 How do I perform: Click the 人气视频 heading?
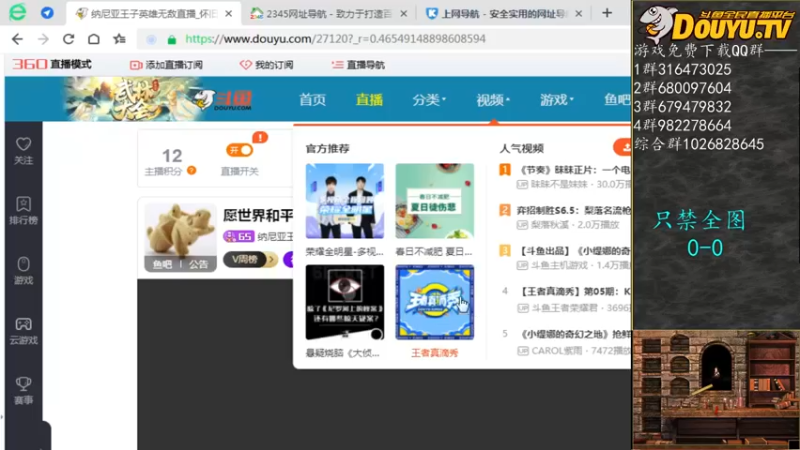521,148
